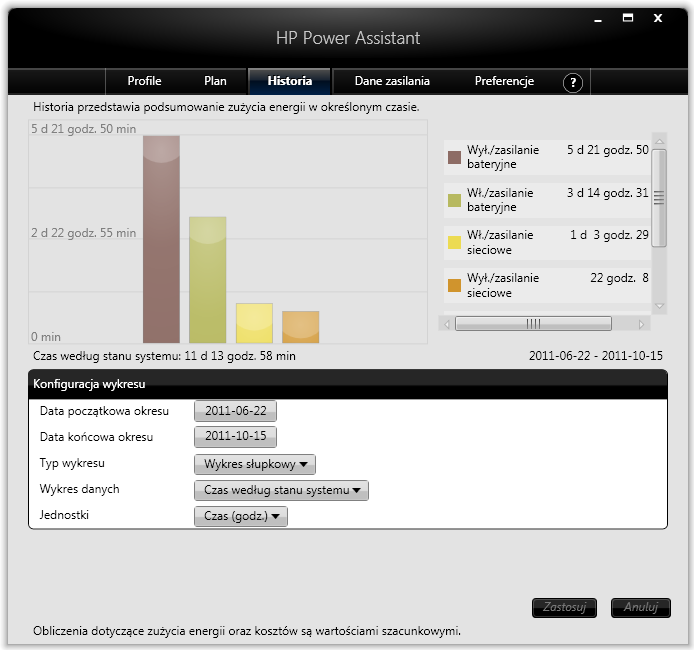Expand the Czas według stanu systemu dropdown

(281, 490)
